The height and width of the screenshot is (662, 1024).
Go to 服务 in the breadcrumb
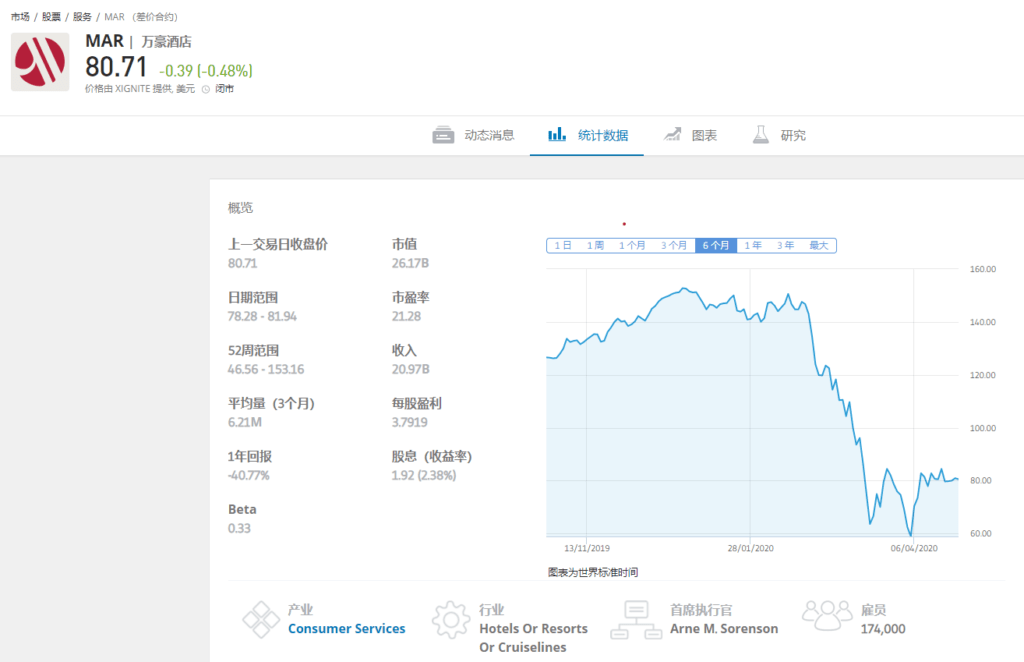82,17
